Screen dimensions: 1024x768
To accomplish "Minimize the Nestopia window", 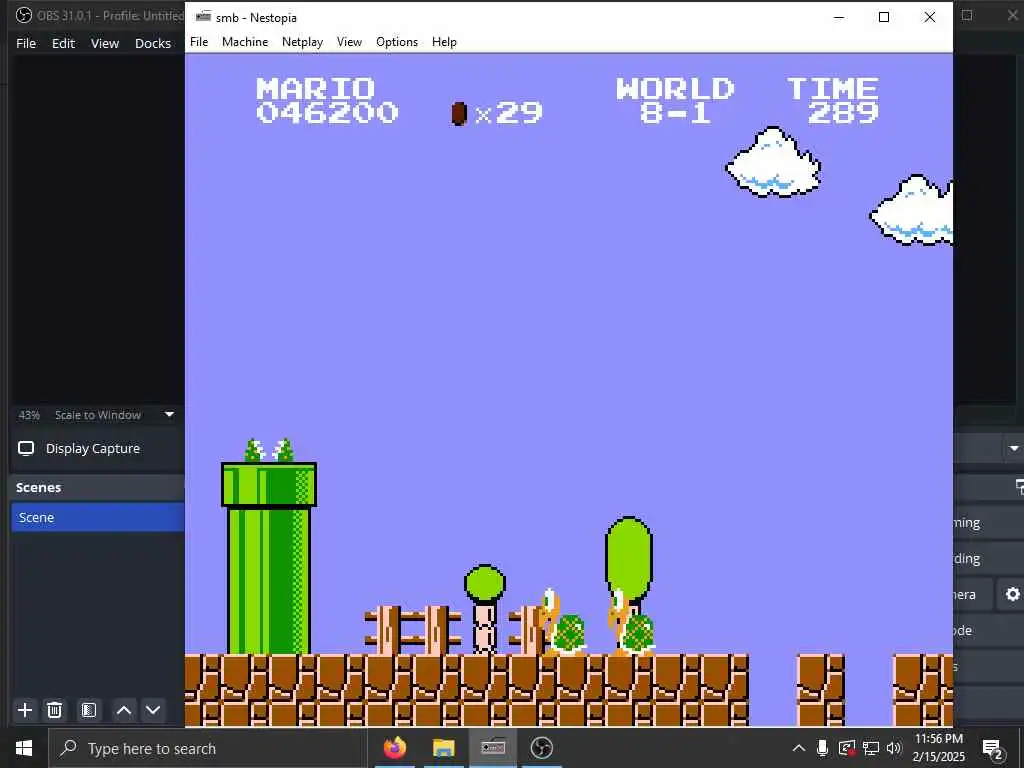I will tap(839, 18).
